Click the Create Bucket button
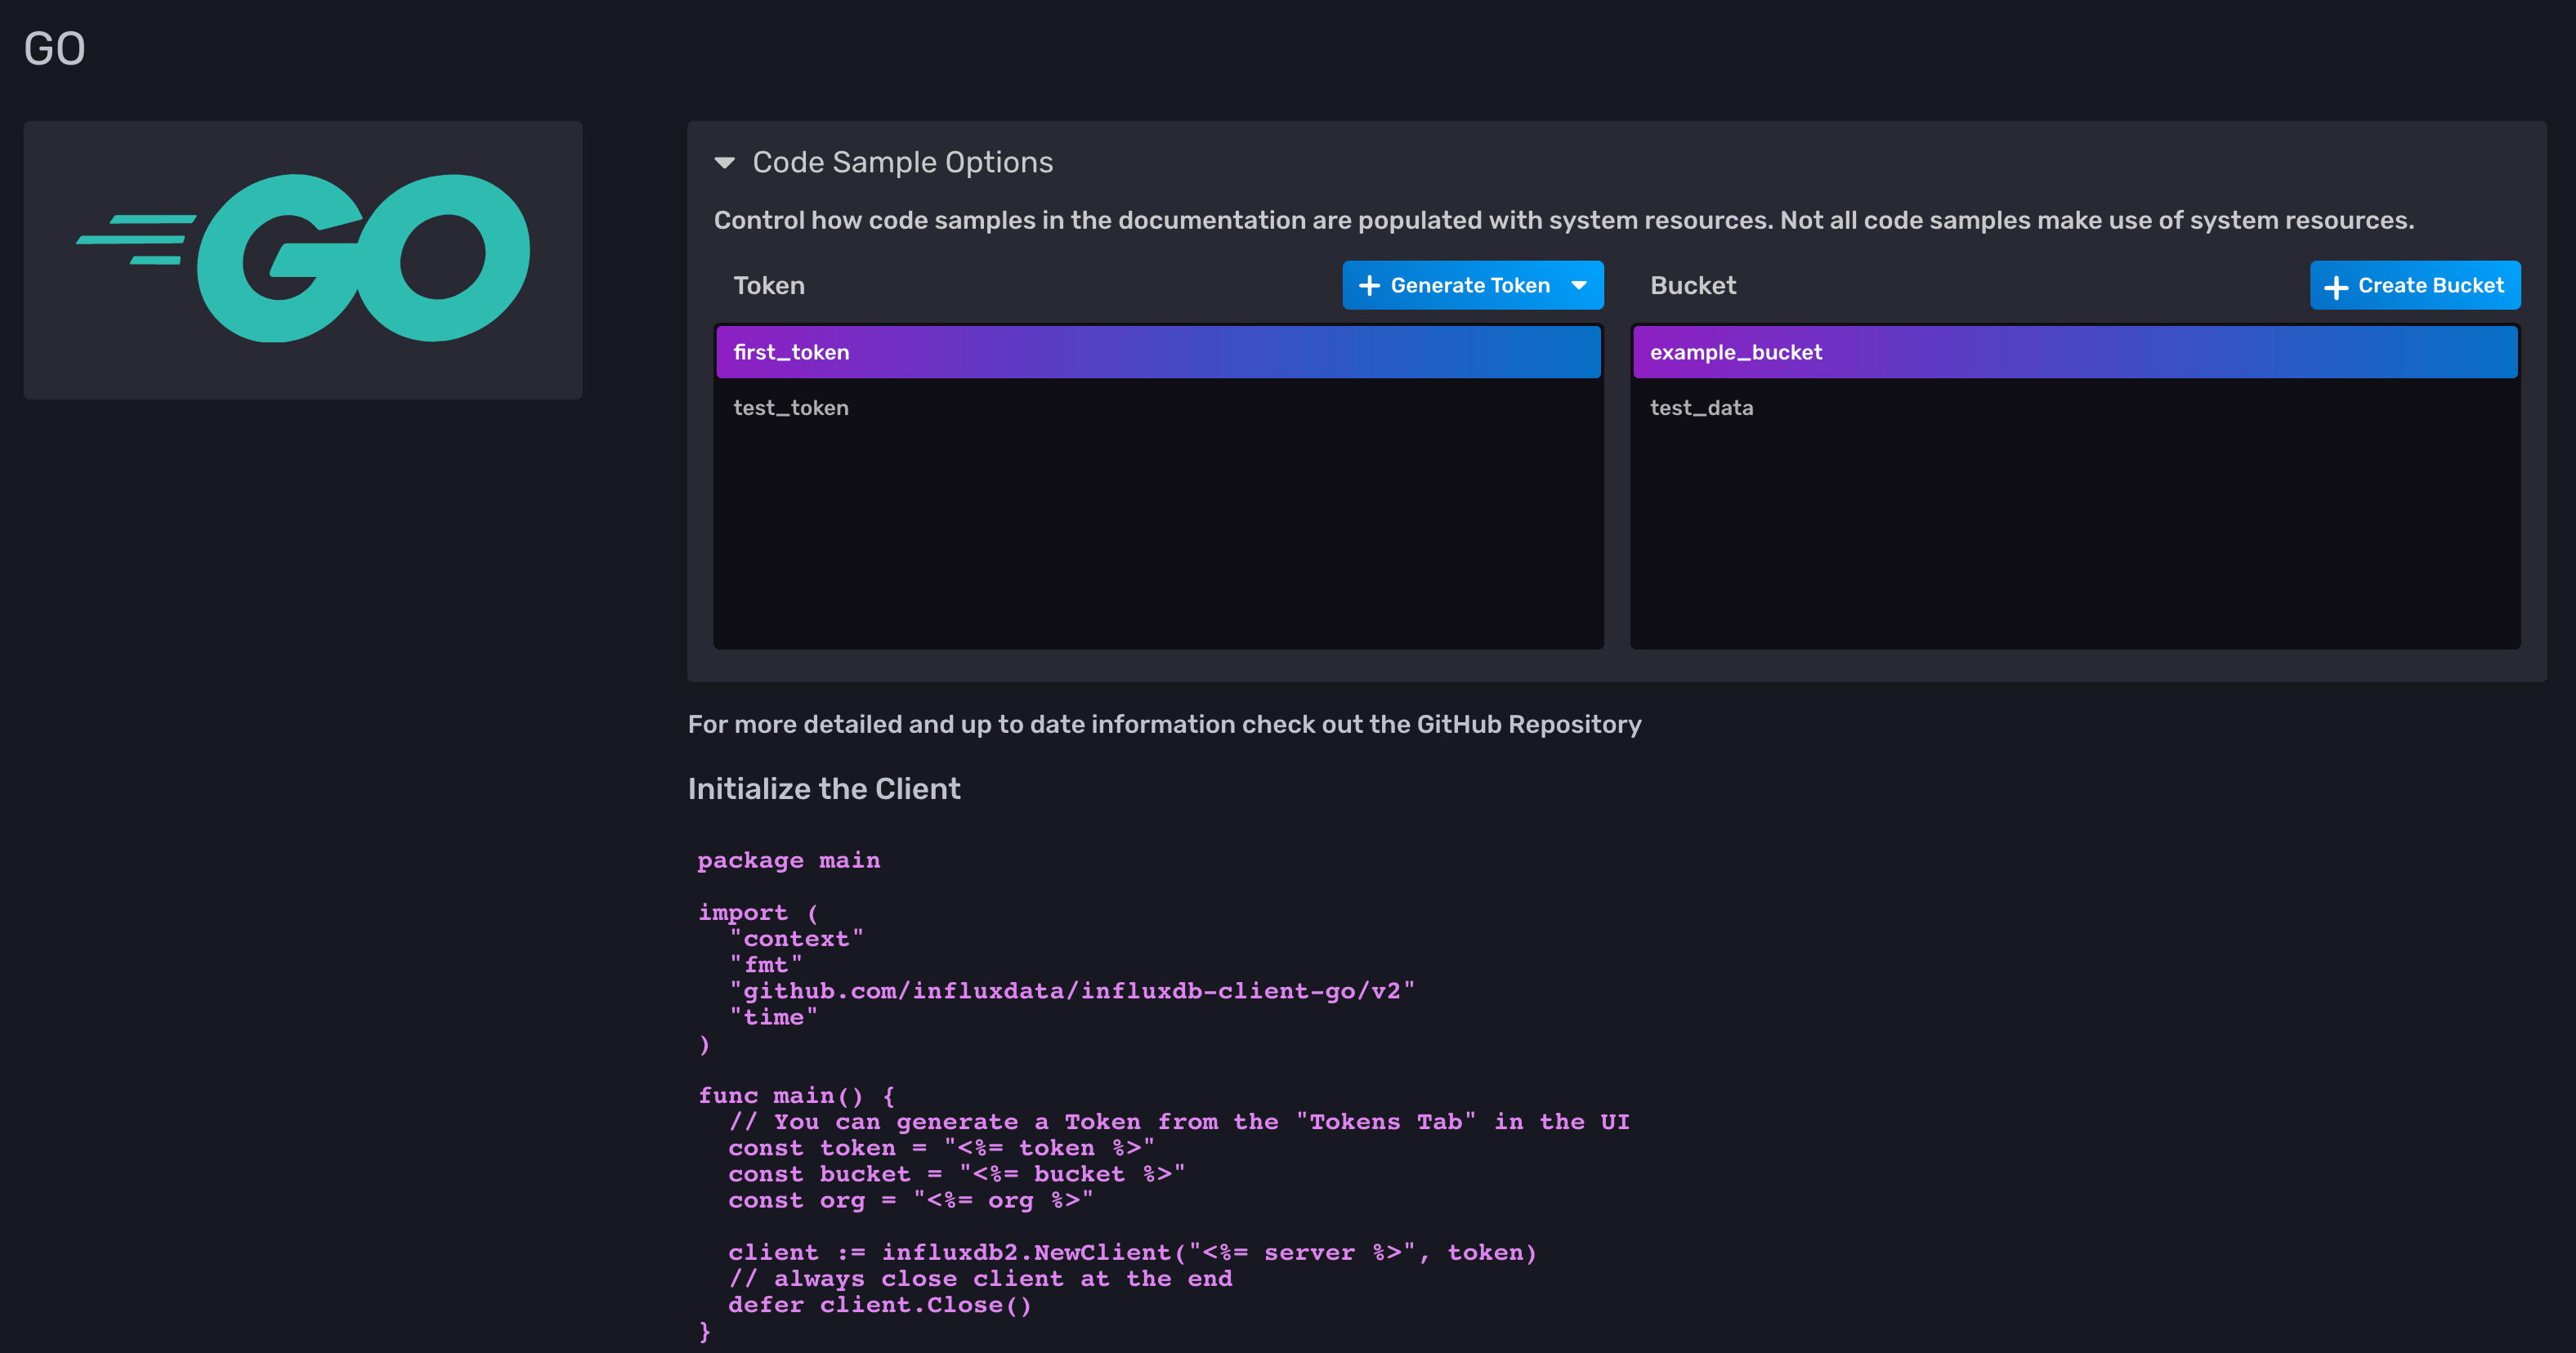 (2415, 285)
